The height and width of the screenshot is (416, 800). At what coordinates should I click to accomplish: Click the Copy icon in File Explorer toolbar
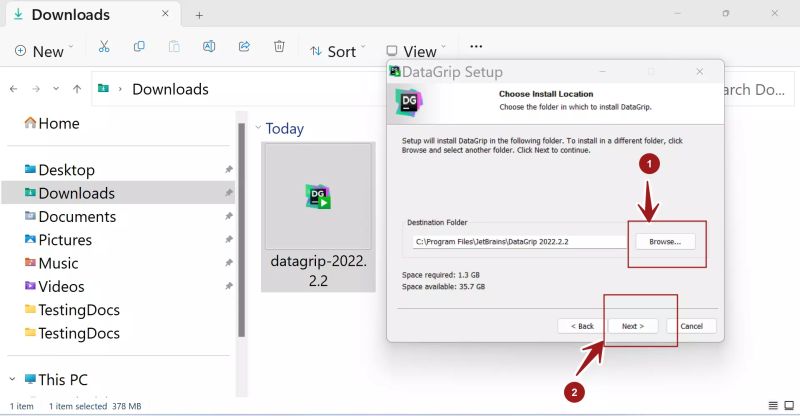[139, 47]
